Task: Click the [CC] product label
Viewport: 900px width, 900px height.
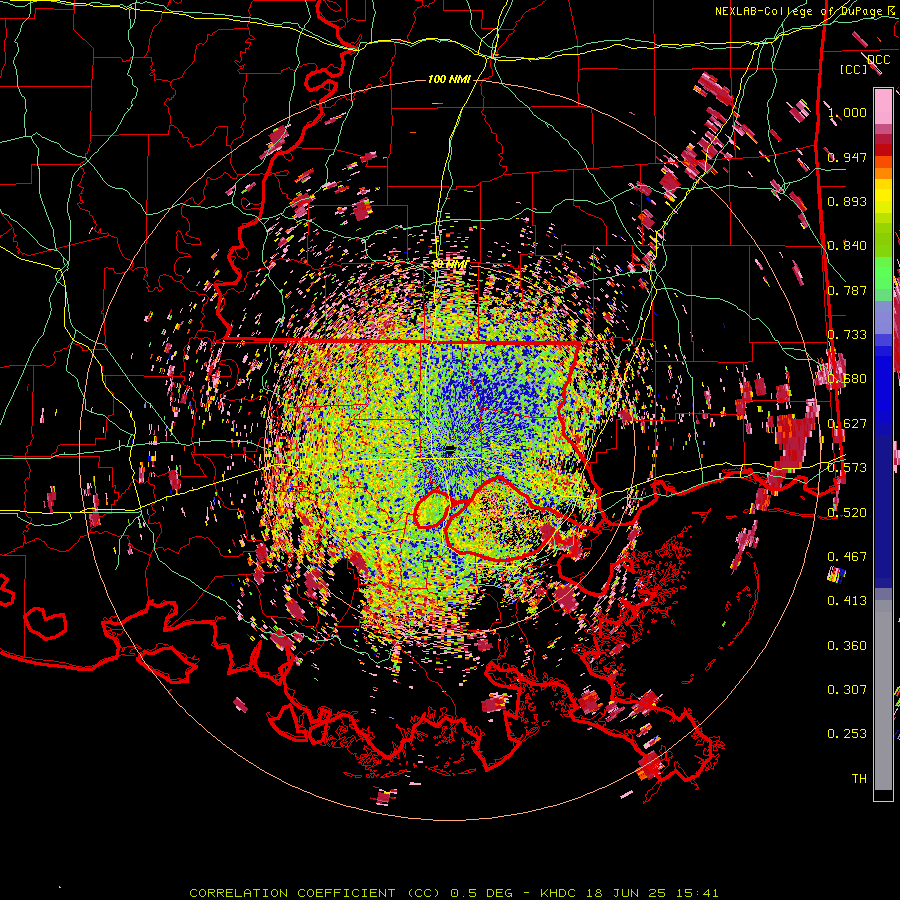Action: pyautogui.click(x=854, y=69)
